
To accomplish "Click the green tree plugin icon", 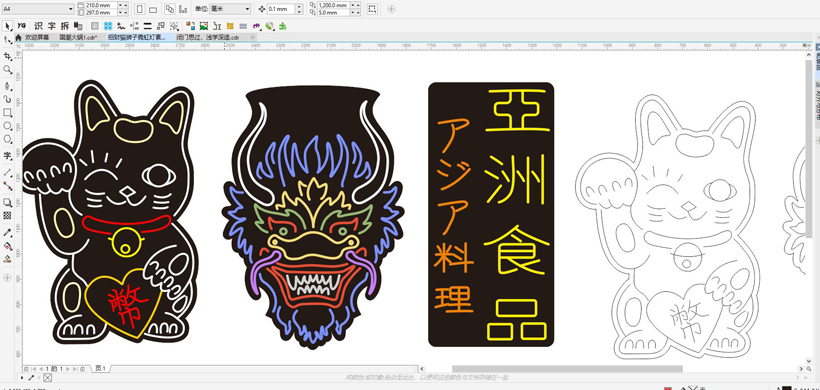I will 282,26.
